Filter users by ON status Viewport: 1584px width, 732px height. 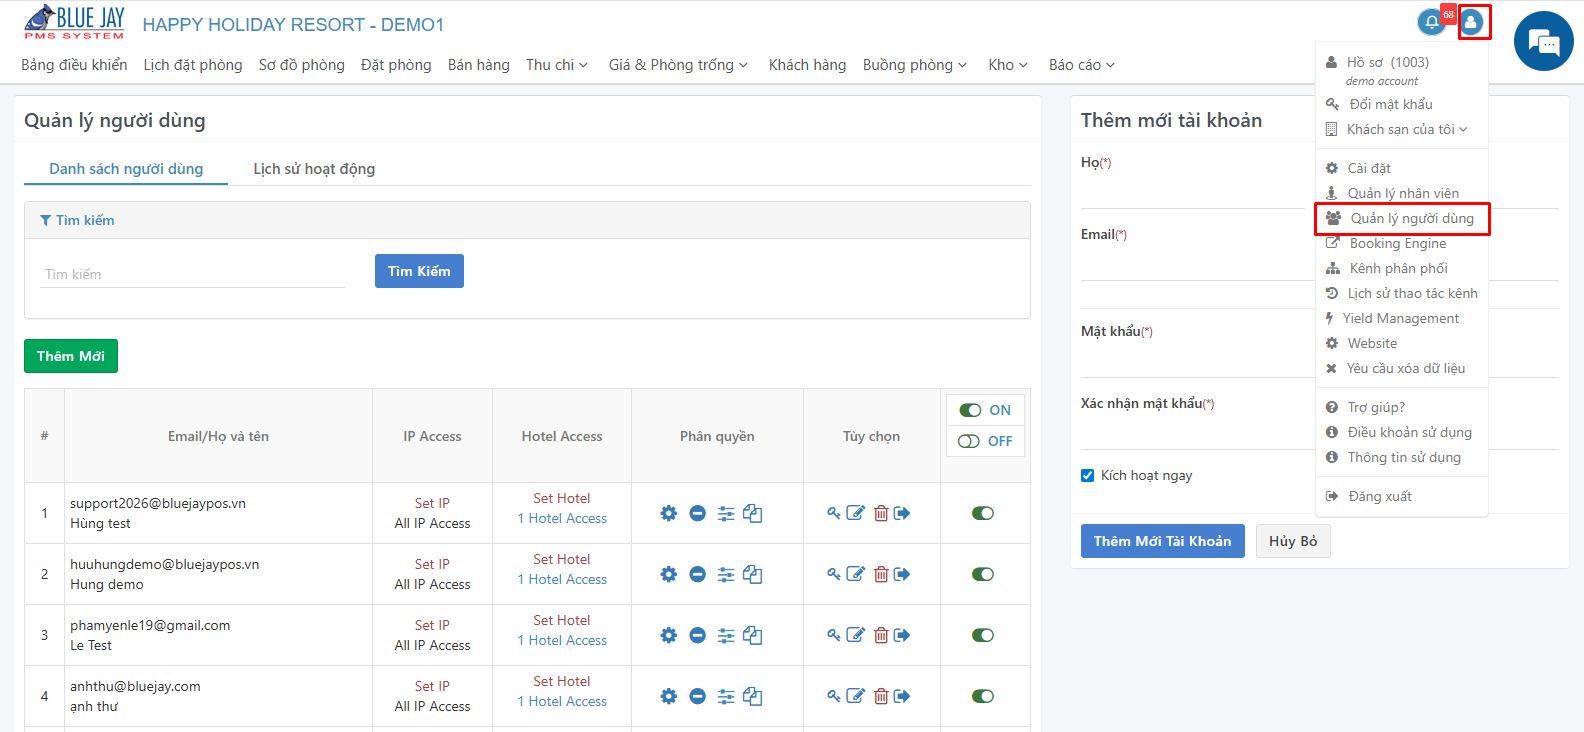coord(985,410)
